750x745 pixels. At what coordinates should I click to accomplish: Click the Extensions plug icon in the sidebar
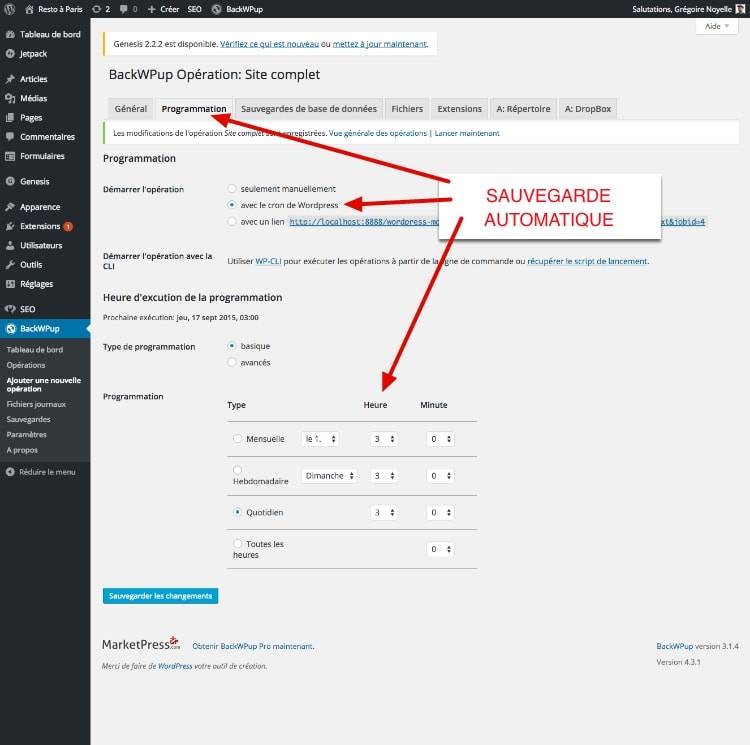coord(10,226)
